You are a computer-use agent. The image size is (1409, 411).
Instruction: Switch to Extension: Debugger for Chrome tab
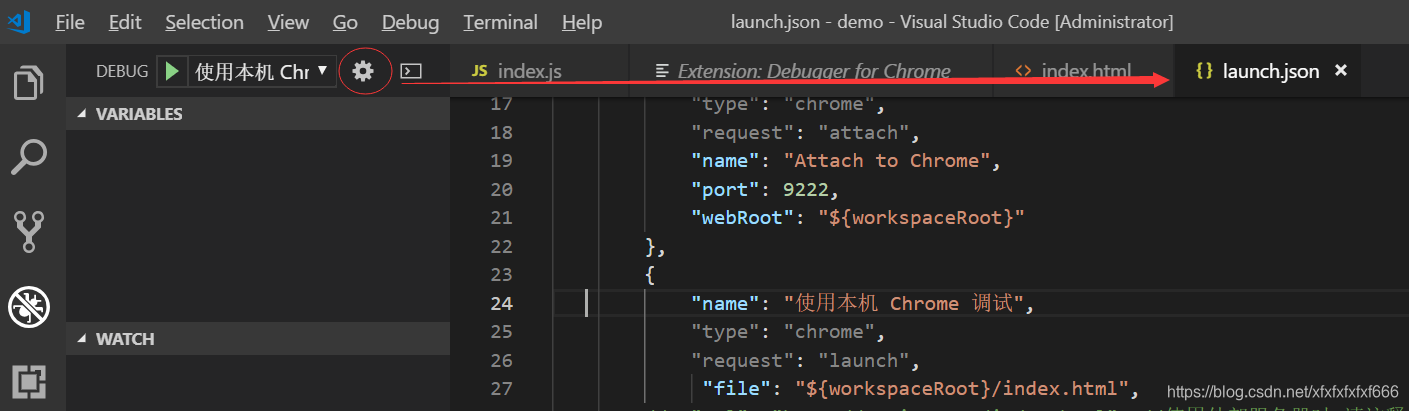(810, 71)
